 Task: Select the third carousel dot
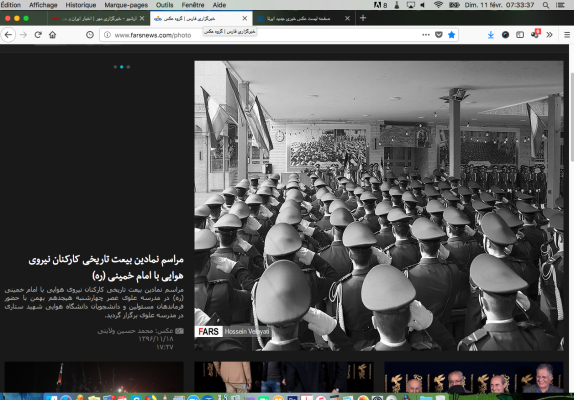[x=128, y=67]
